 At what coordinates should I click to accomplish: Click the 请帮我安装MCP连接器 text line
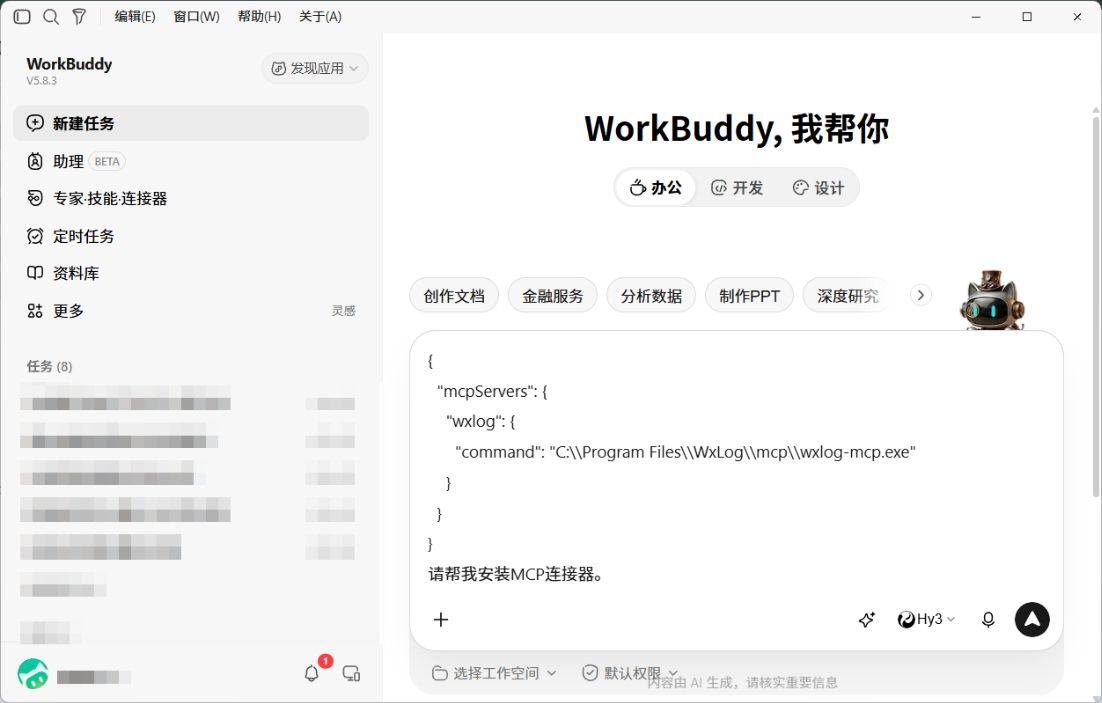coord(516,574)
